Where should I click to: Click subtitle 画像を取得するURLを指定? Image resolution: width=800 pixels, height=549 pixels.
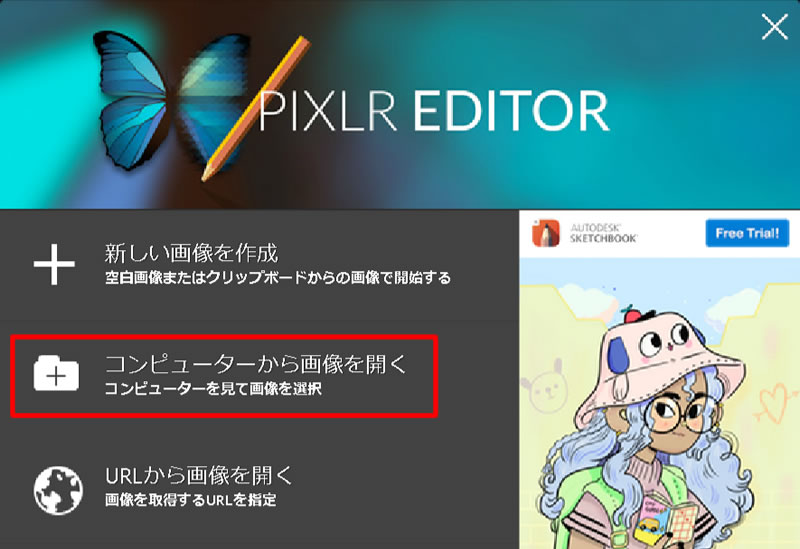point(190,500)
